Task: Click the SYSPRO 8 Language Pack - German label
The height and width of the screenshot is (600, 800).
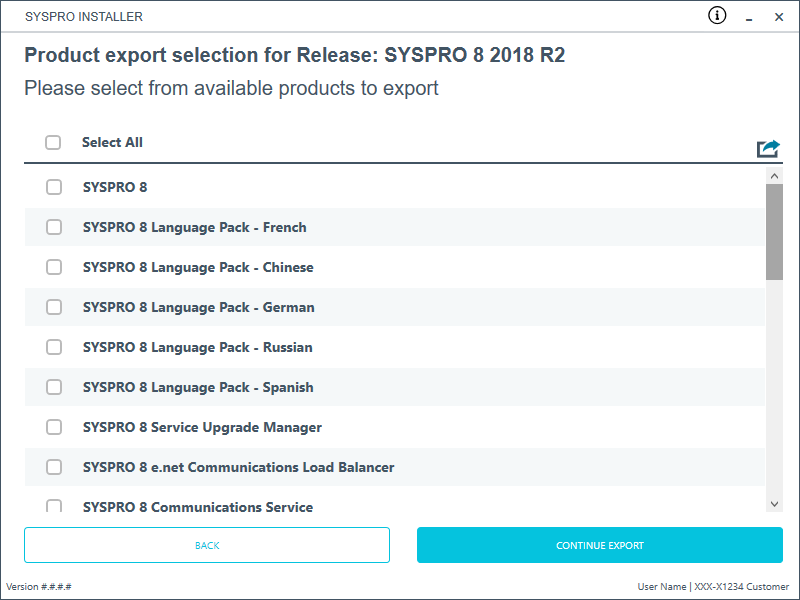Action: [198, 307]
